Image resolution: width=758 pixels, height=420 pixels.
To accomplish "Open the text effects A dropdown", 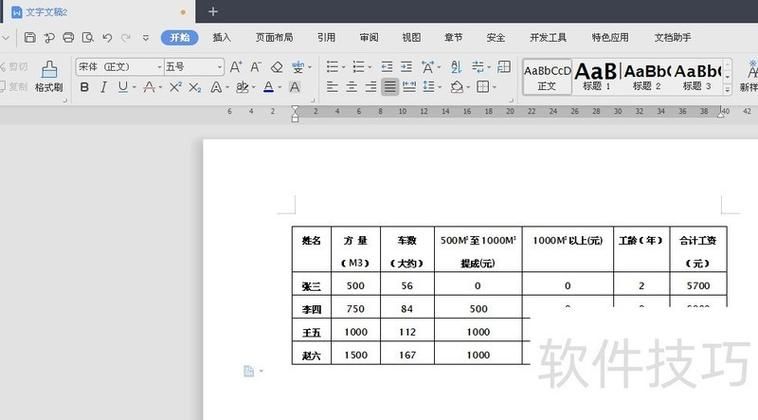I will (227, 87).
